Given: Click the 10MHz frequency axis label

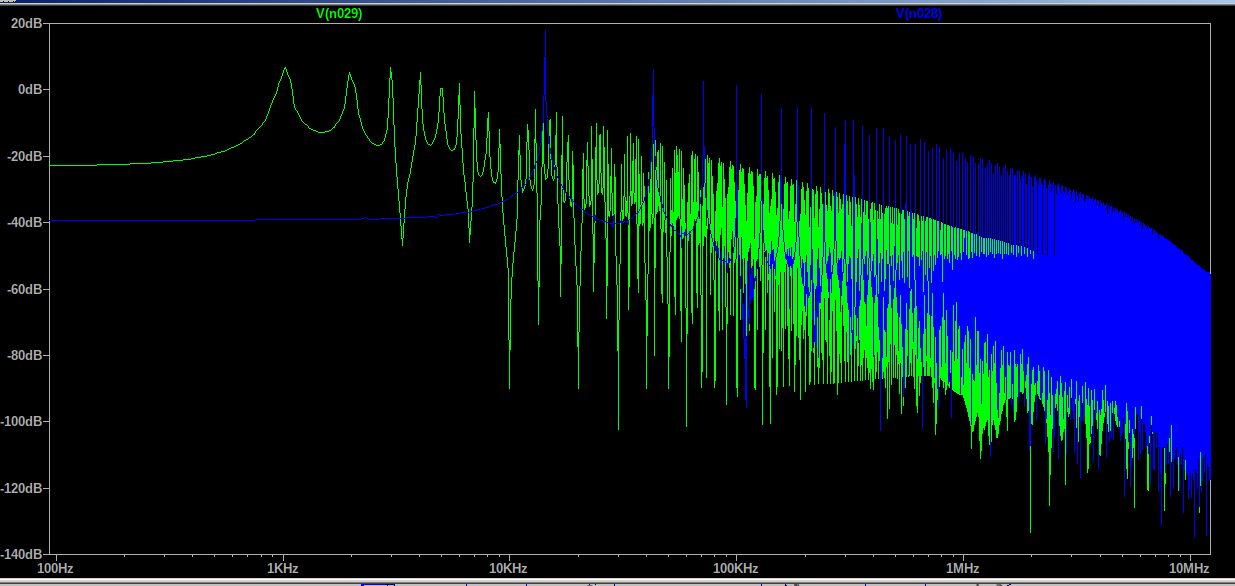Looking at the screenshot, I should (x=1190, y=569).
